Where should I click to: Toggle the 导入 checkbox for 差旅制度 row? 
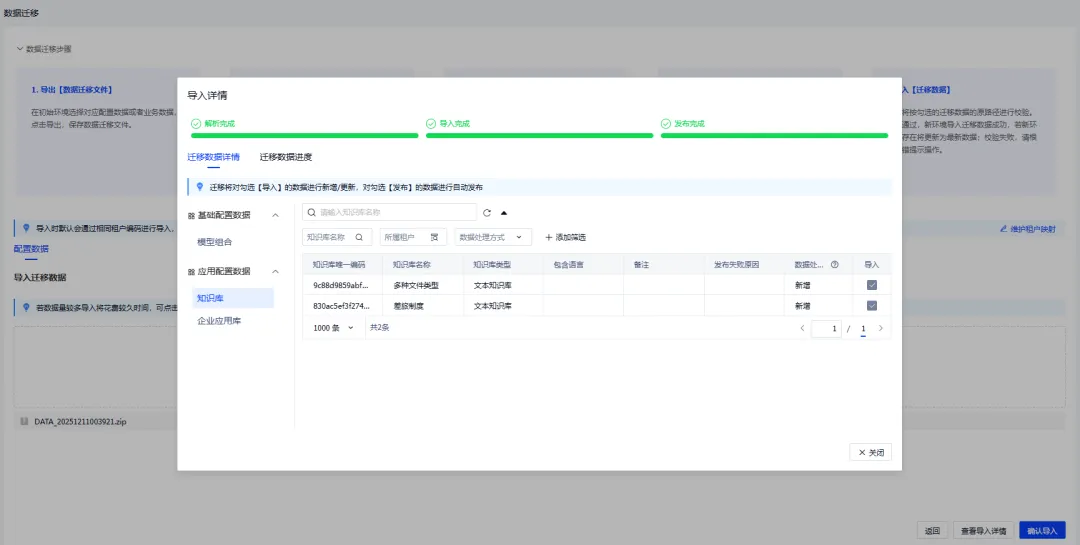click(871, 306)
